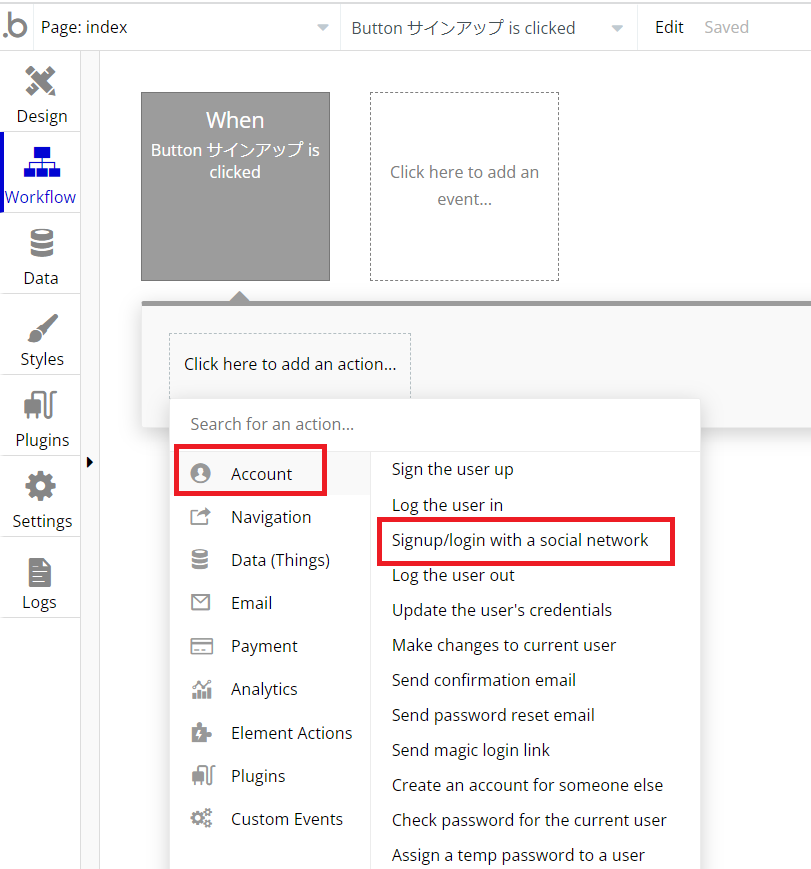
Task: Open the Styles brush icon
Action: click(x=42, y=328)
